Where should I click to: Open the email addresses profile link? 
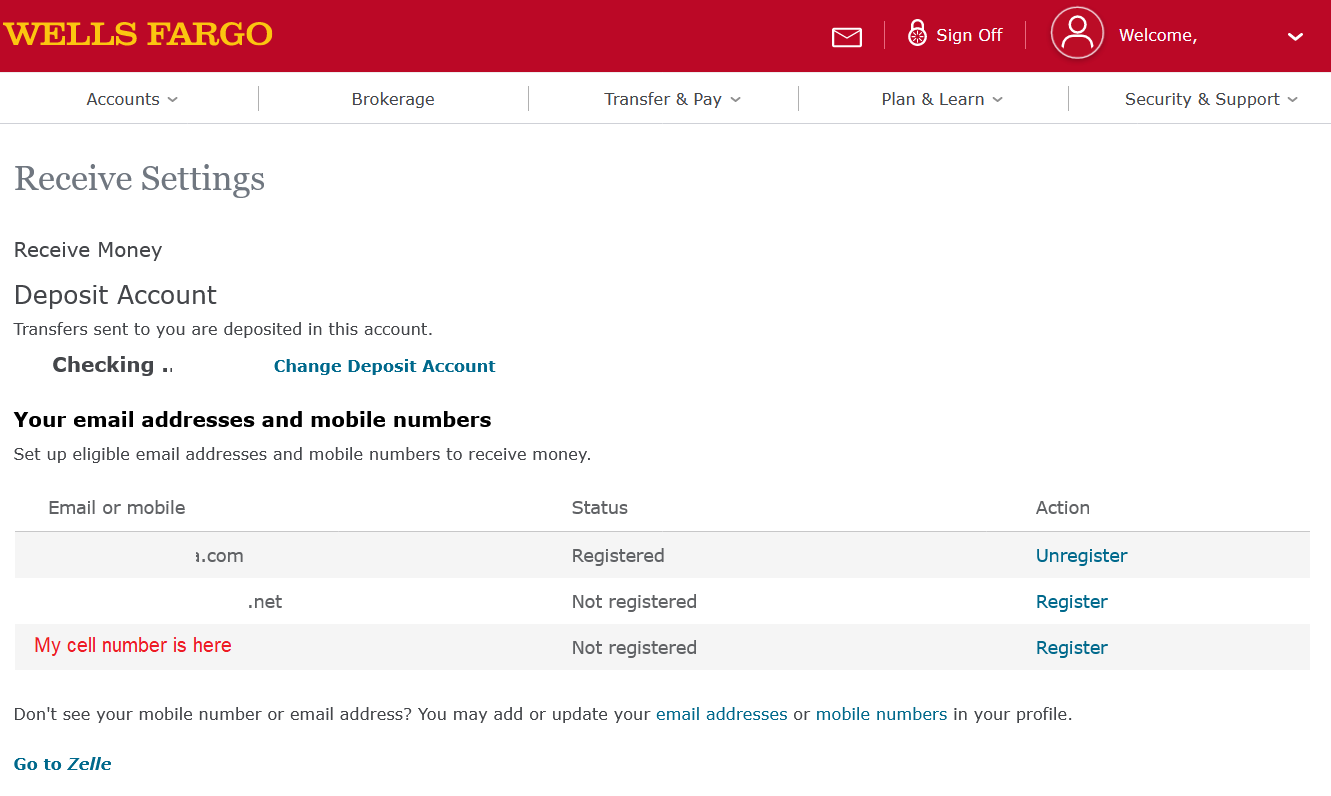(x=721, y=714)
